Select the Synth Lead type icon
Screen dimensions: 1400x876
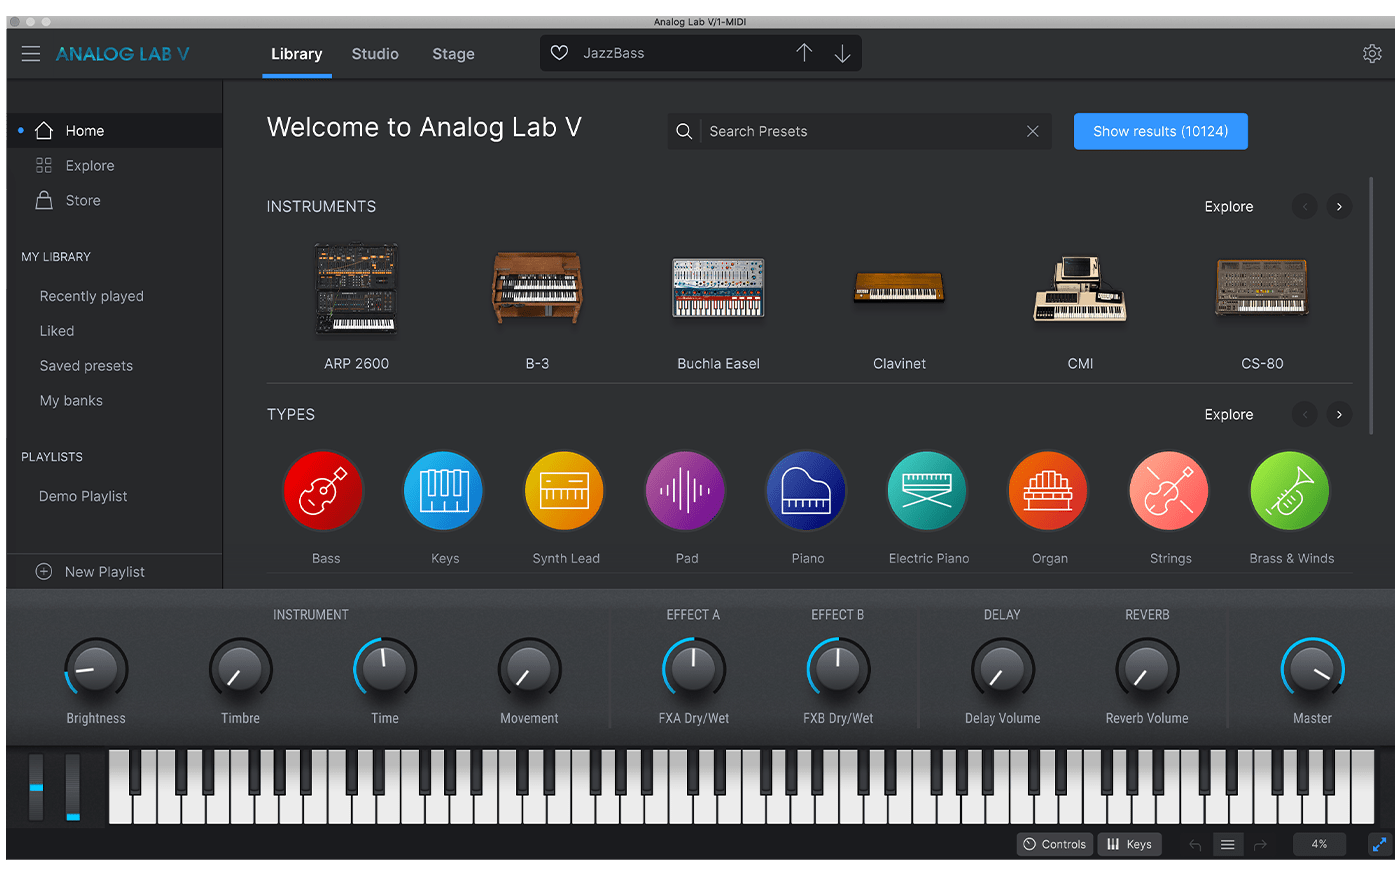coord(565,491)
